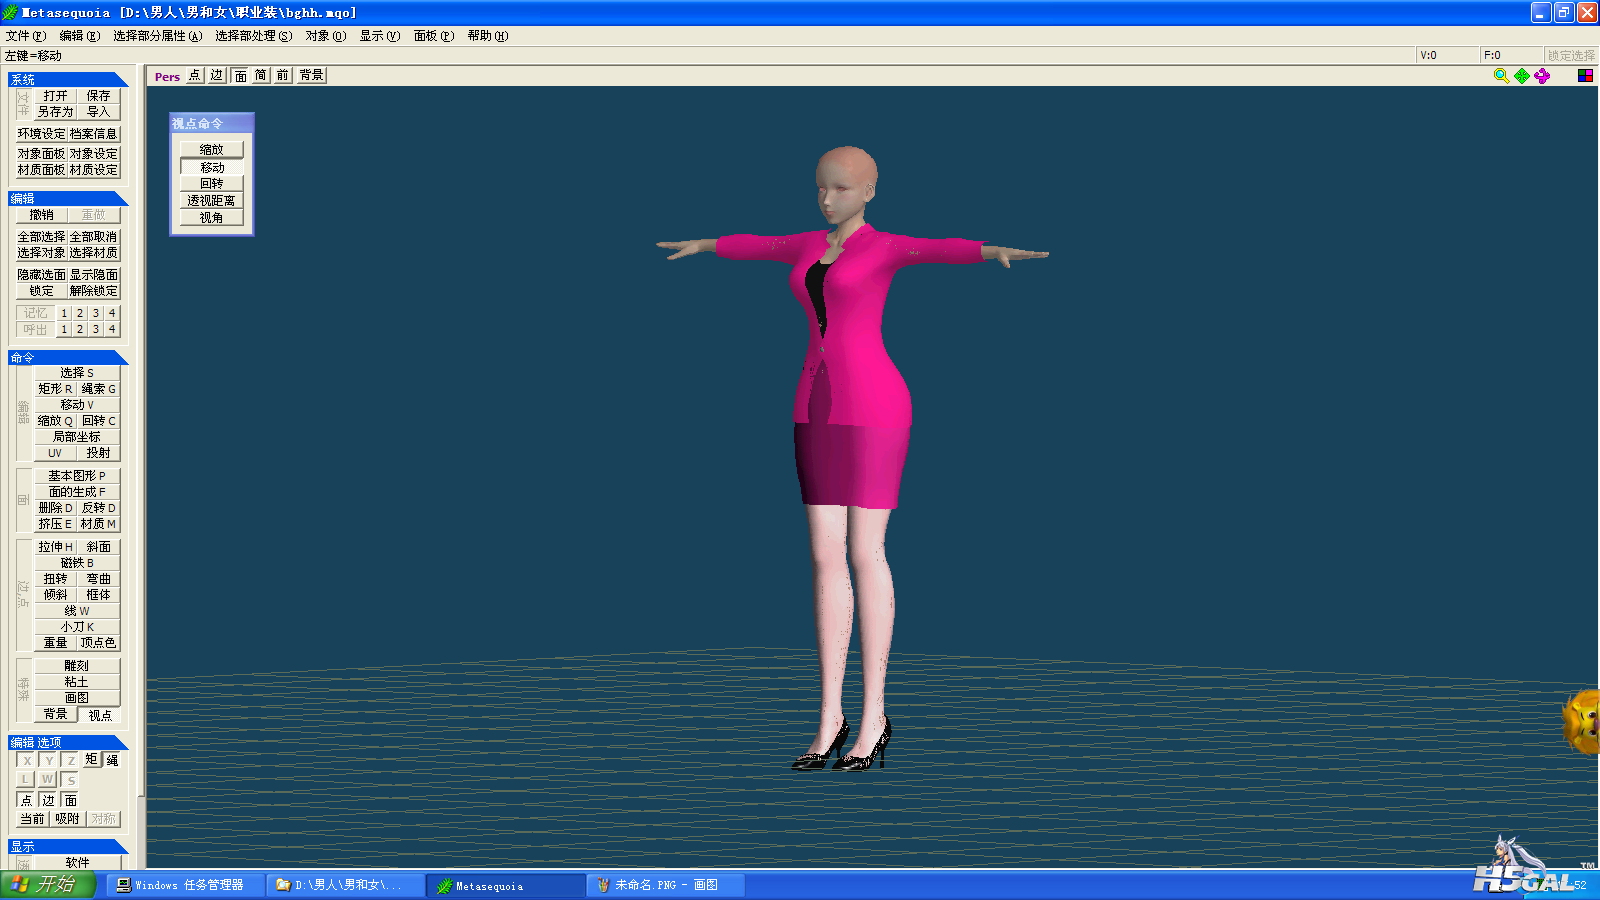Click the 导入 import button
1600x900 pixels.
98,112
